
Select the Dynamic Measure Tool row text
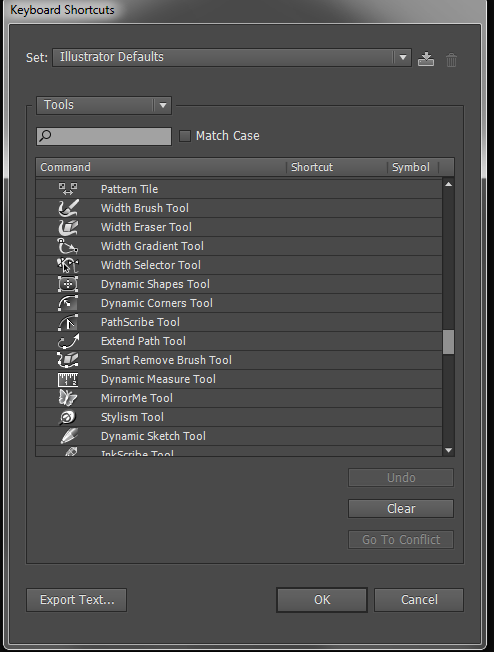pos(158,379)
